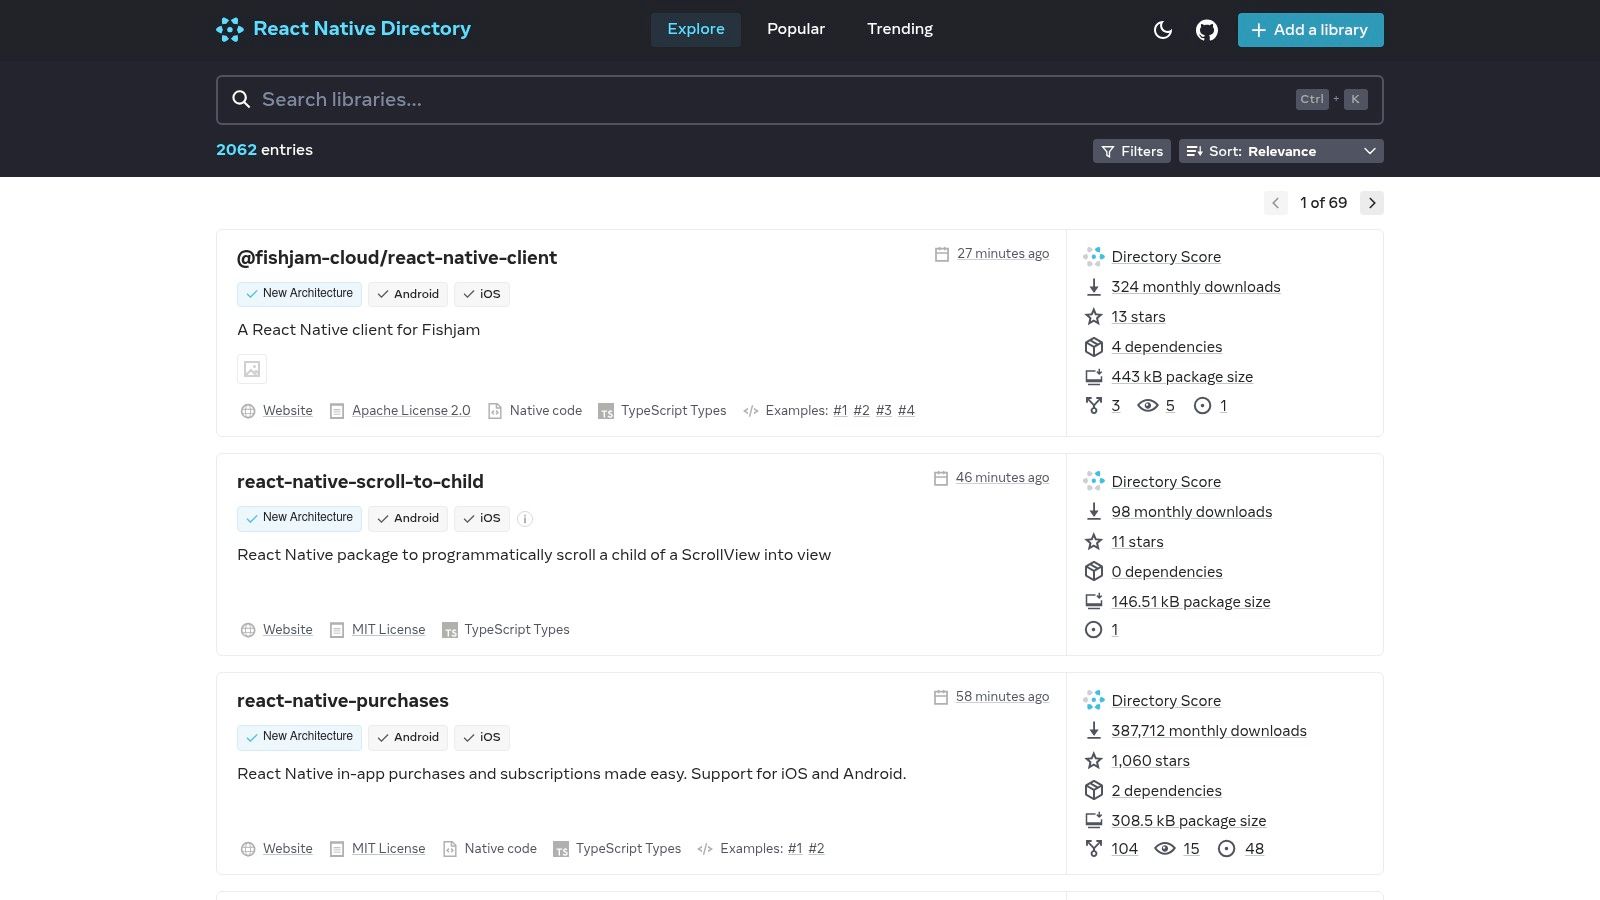The width and height of the screenshot is (1600, 900).
Task: Open the GitHub repository icon in header
Action: tap(1207, 30)
